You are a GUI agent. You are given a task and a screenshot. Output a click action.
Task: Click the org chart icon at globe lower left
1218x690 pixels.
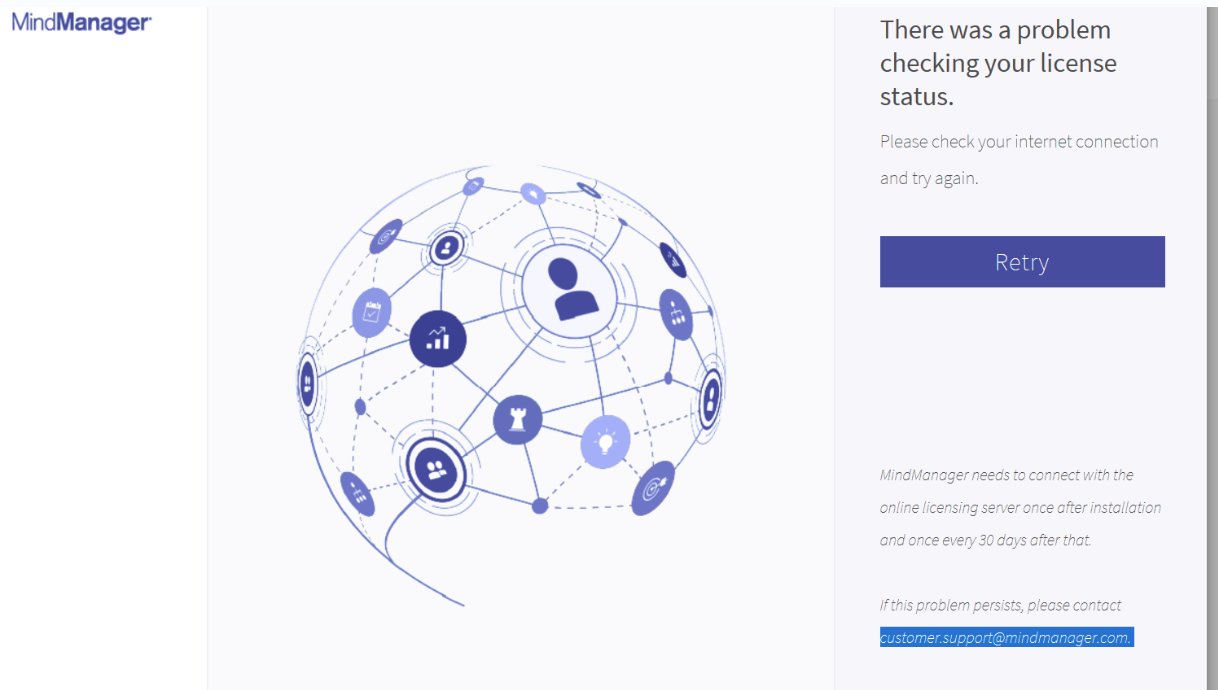tap(358, 493)
